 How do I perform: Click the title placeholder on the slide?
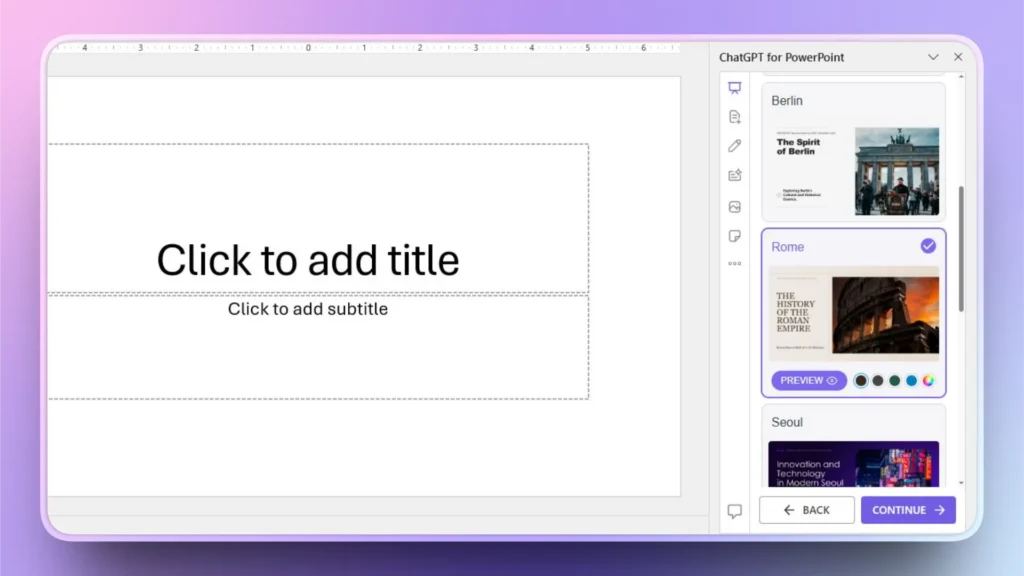[x=308, y=260]
